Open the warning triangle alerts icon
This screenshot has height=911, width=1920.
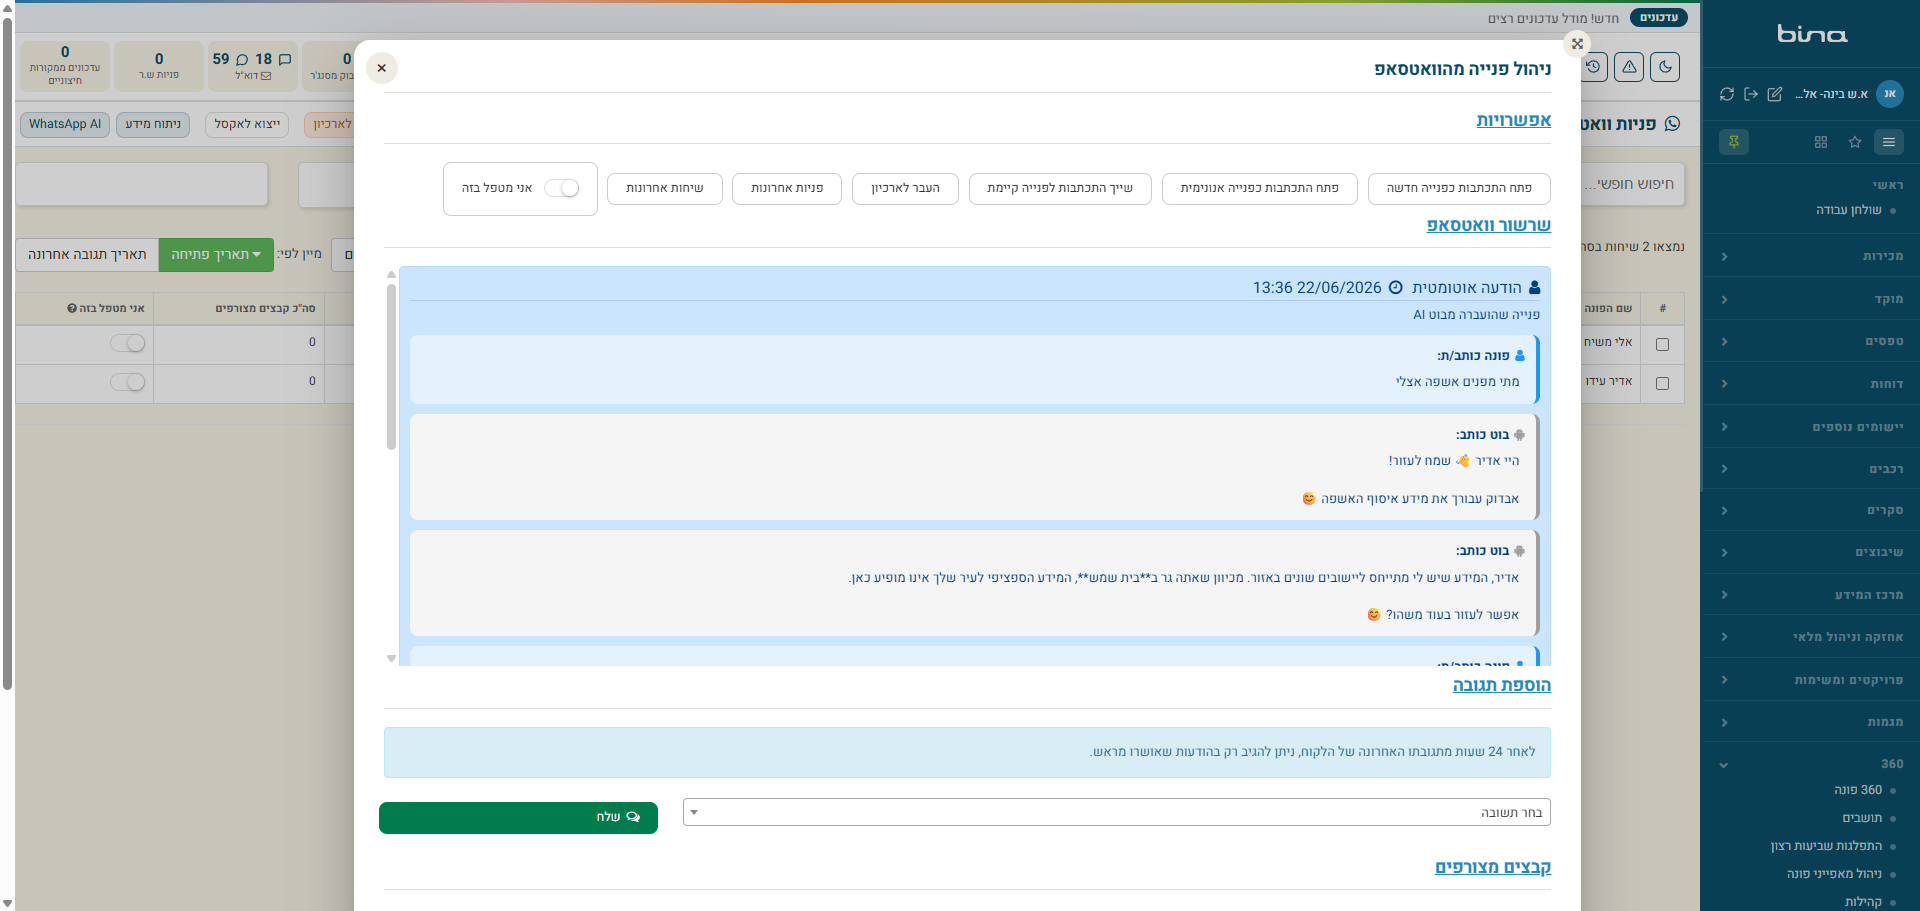click(1629, 67)
